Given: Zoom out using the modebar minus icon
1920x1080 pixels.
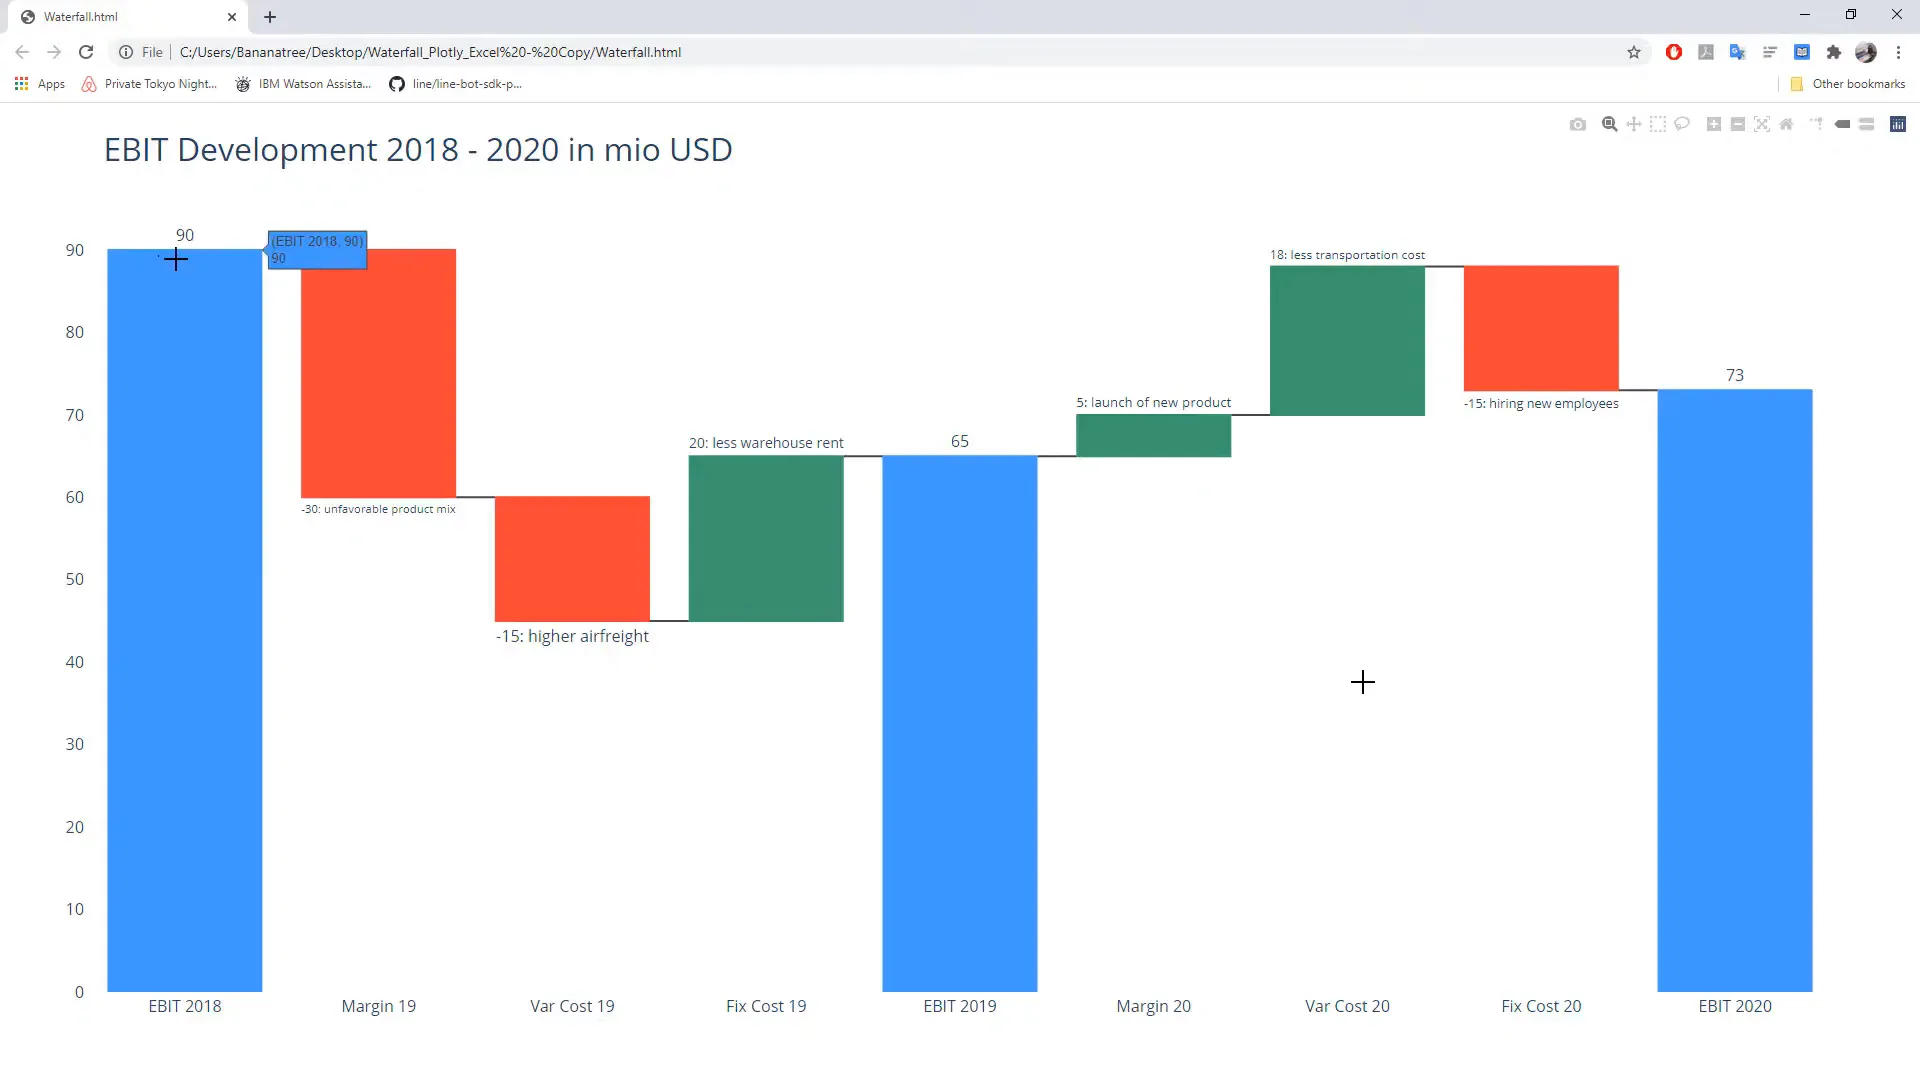Looking at the screenshot, I should [1738, 124].
